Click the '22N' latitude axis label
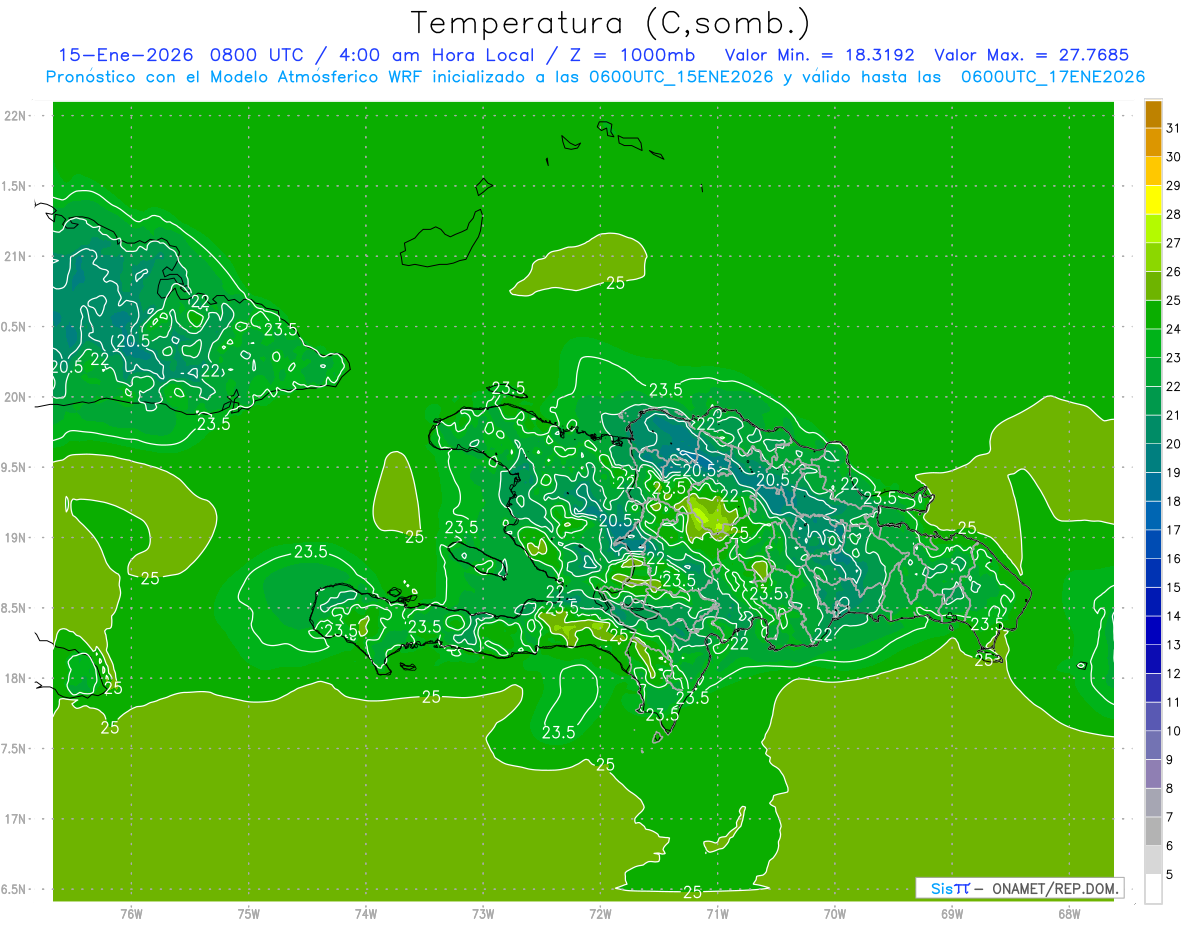Viewport: 1200px width, 927px height. [x=14, y=116]
